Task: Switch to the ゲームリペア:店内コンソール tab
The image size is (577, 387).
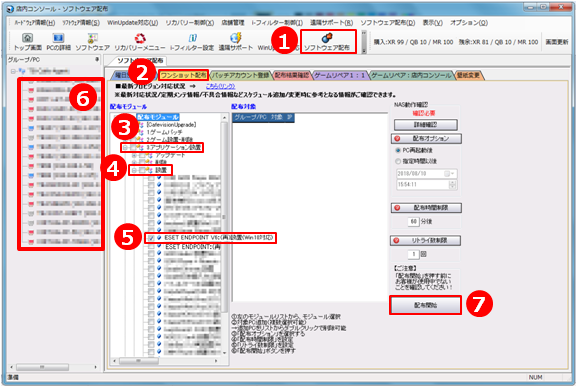Action: pos(411,75)
